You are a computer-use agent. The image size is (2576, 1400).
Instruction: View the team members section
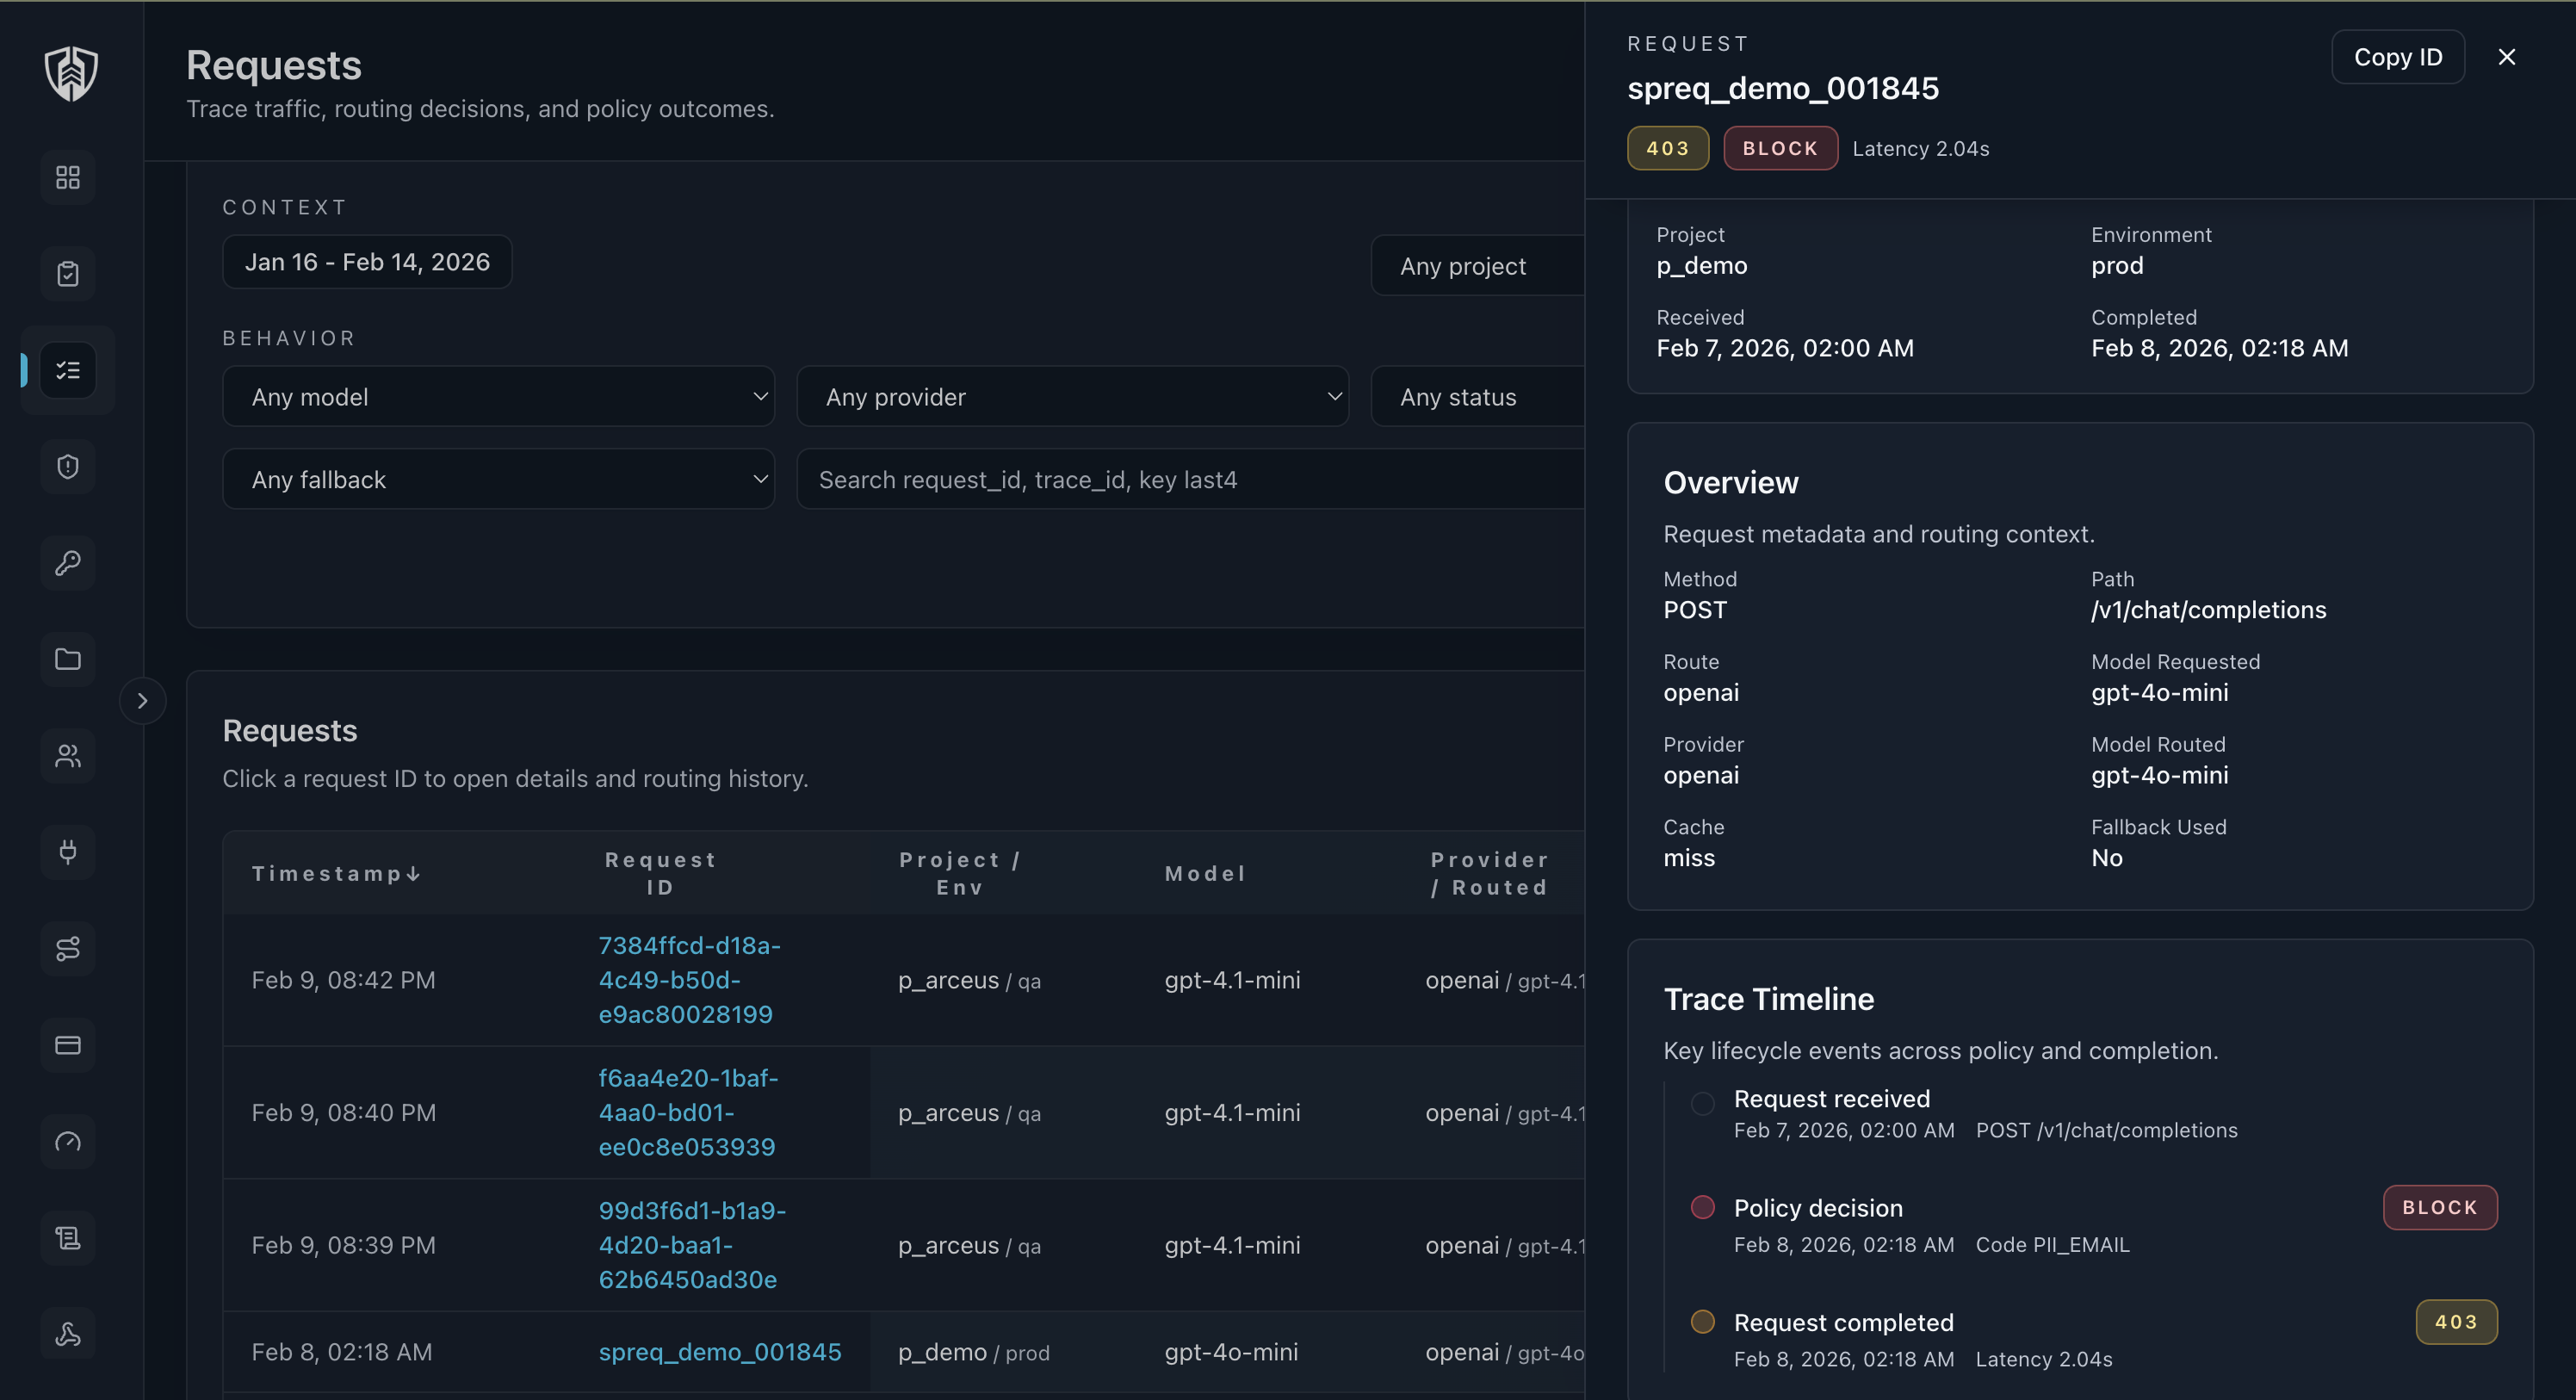[x=67, y=756]
